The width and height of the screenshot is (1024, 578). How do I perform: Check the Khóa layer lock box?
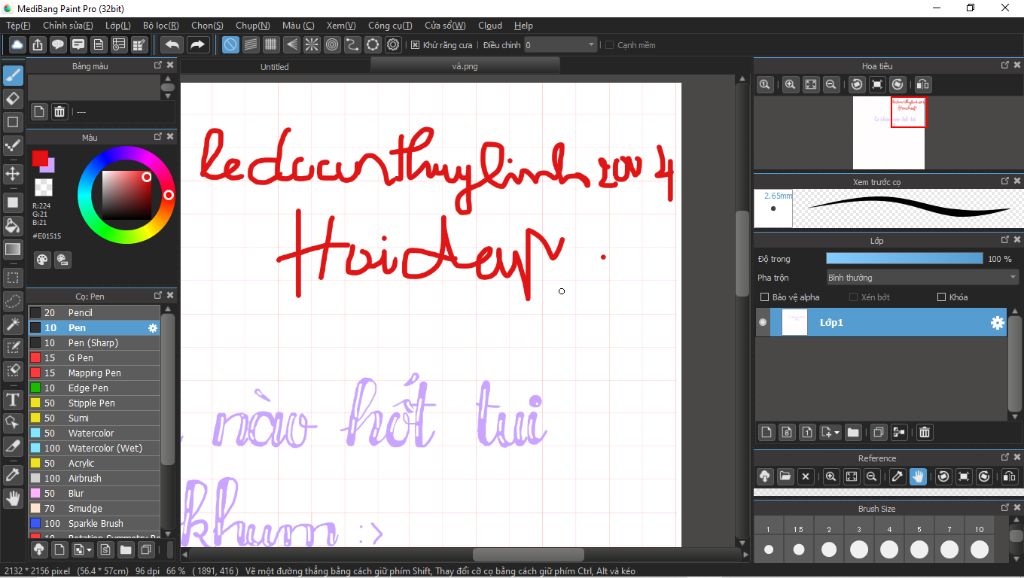click(x=941, y=297)
